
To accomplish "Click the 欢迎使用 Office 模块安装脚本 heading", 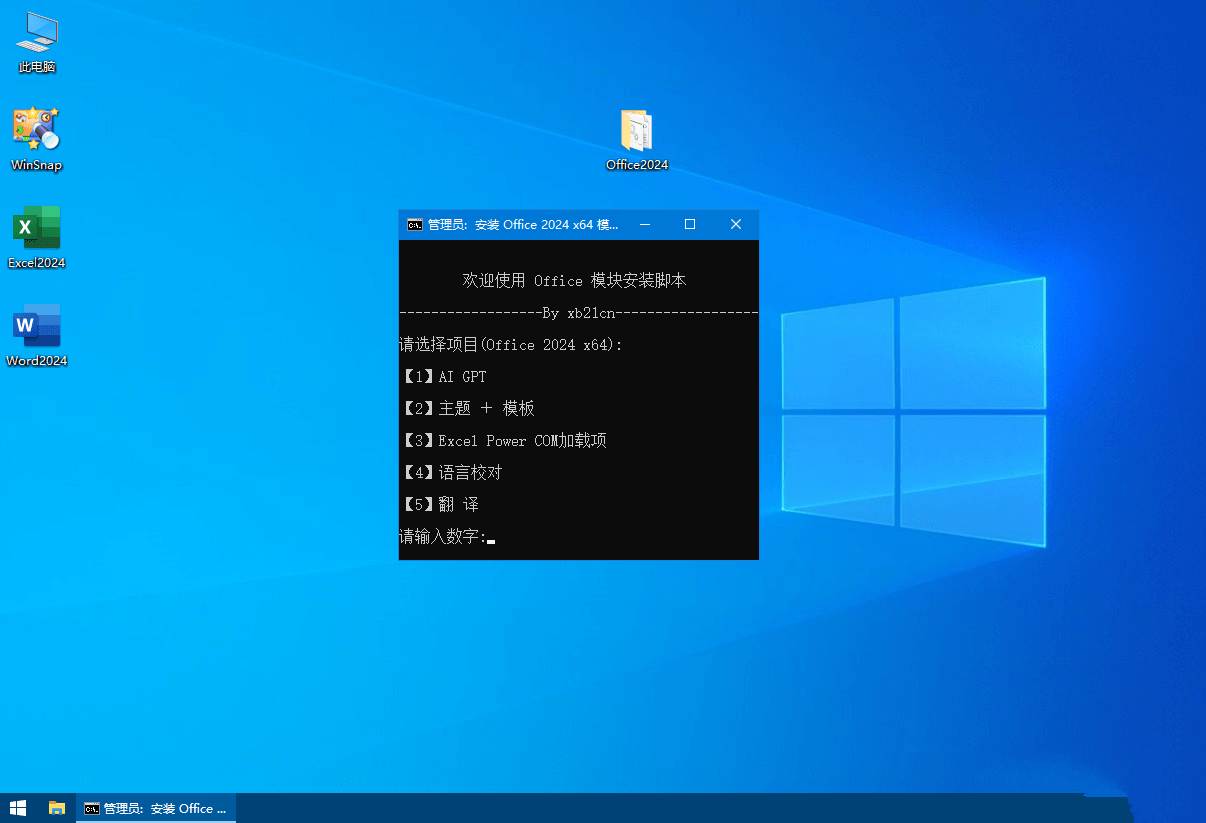I will [x=574, y=281].
